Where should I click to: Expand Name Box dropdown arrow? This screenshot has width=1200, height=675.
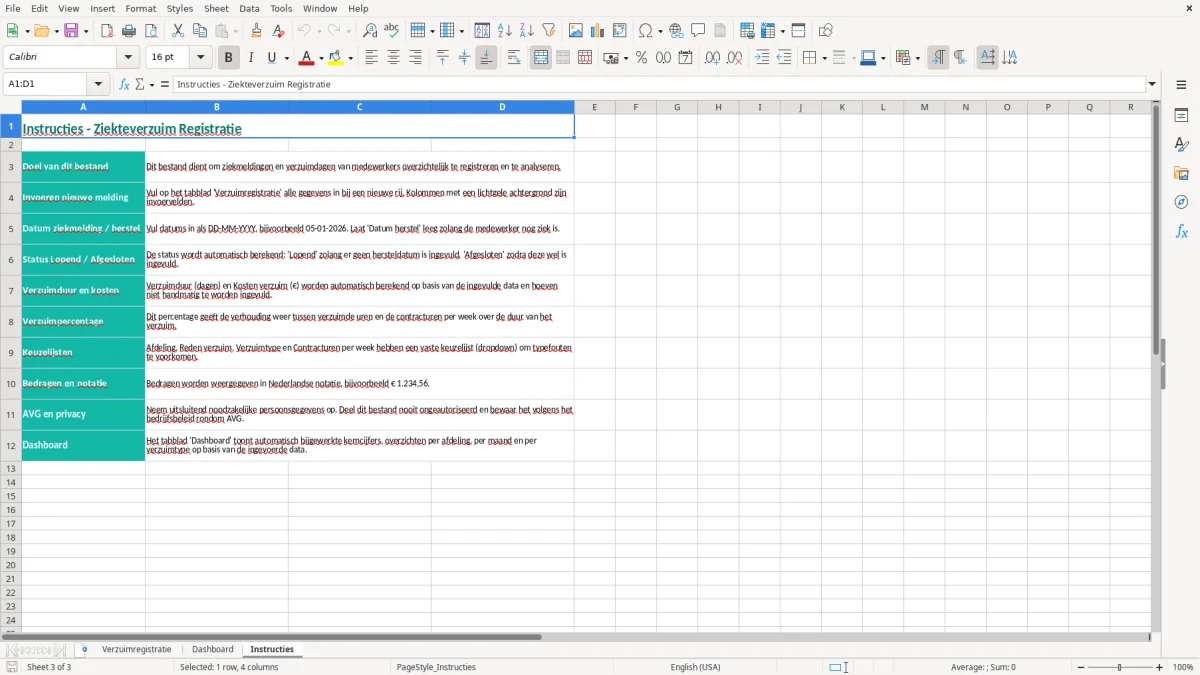[98, 85]
